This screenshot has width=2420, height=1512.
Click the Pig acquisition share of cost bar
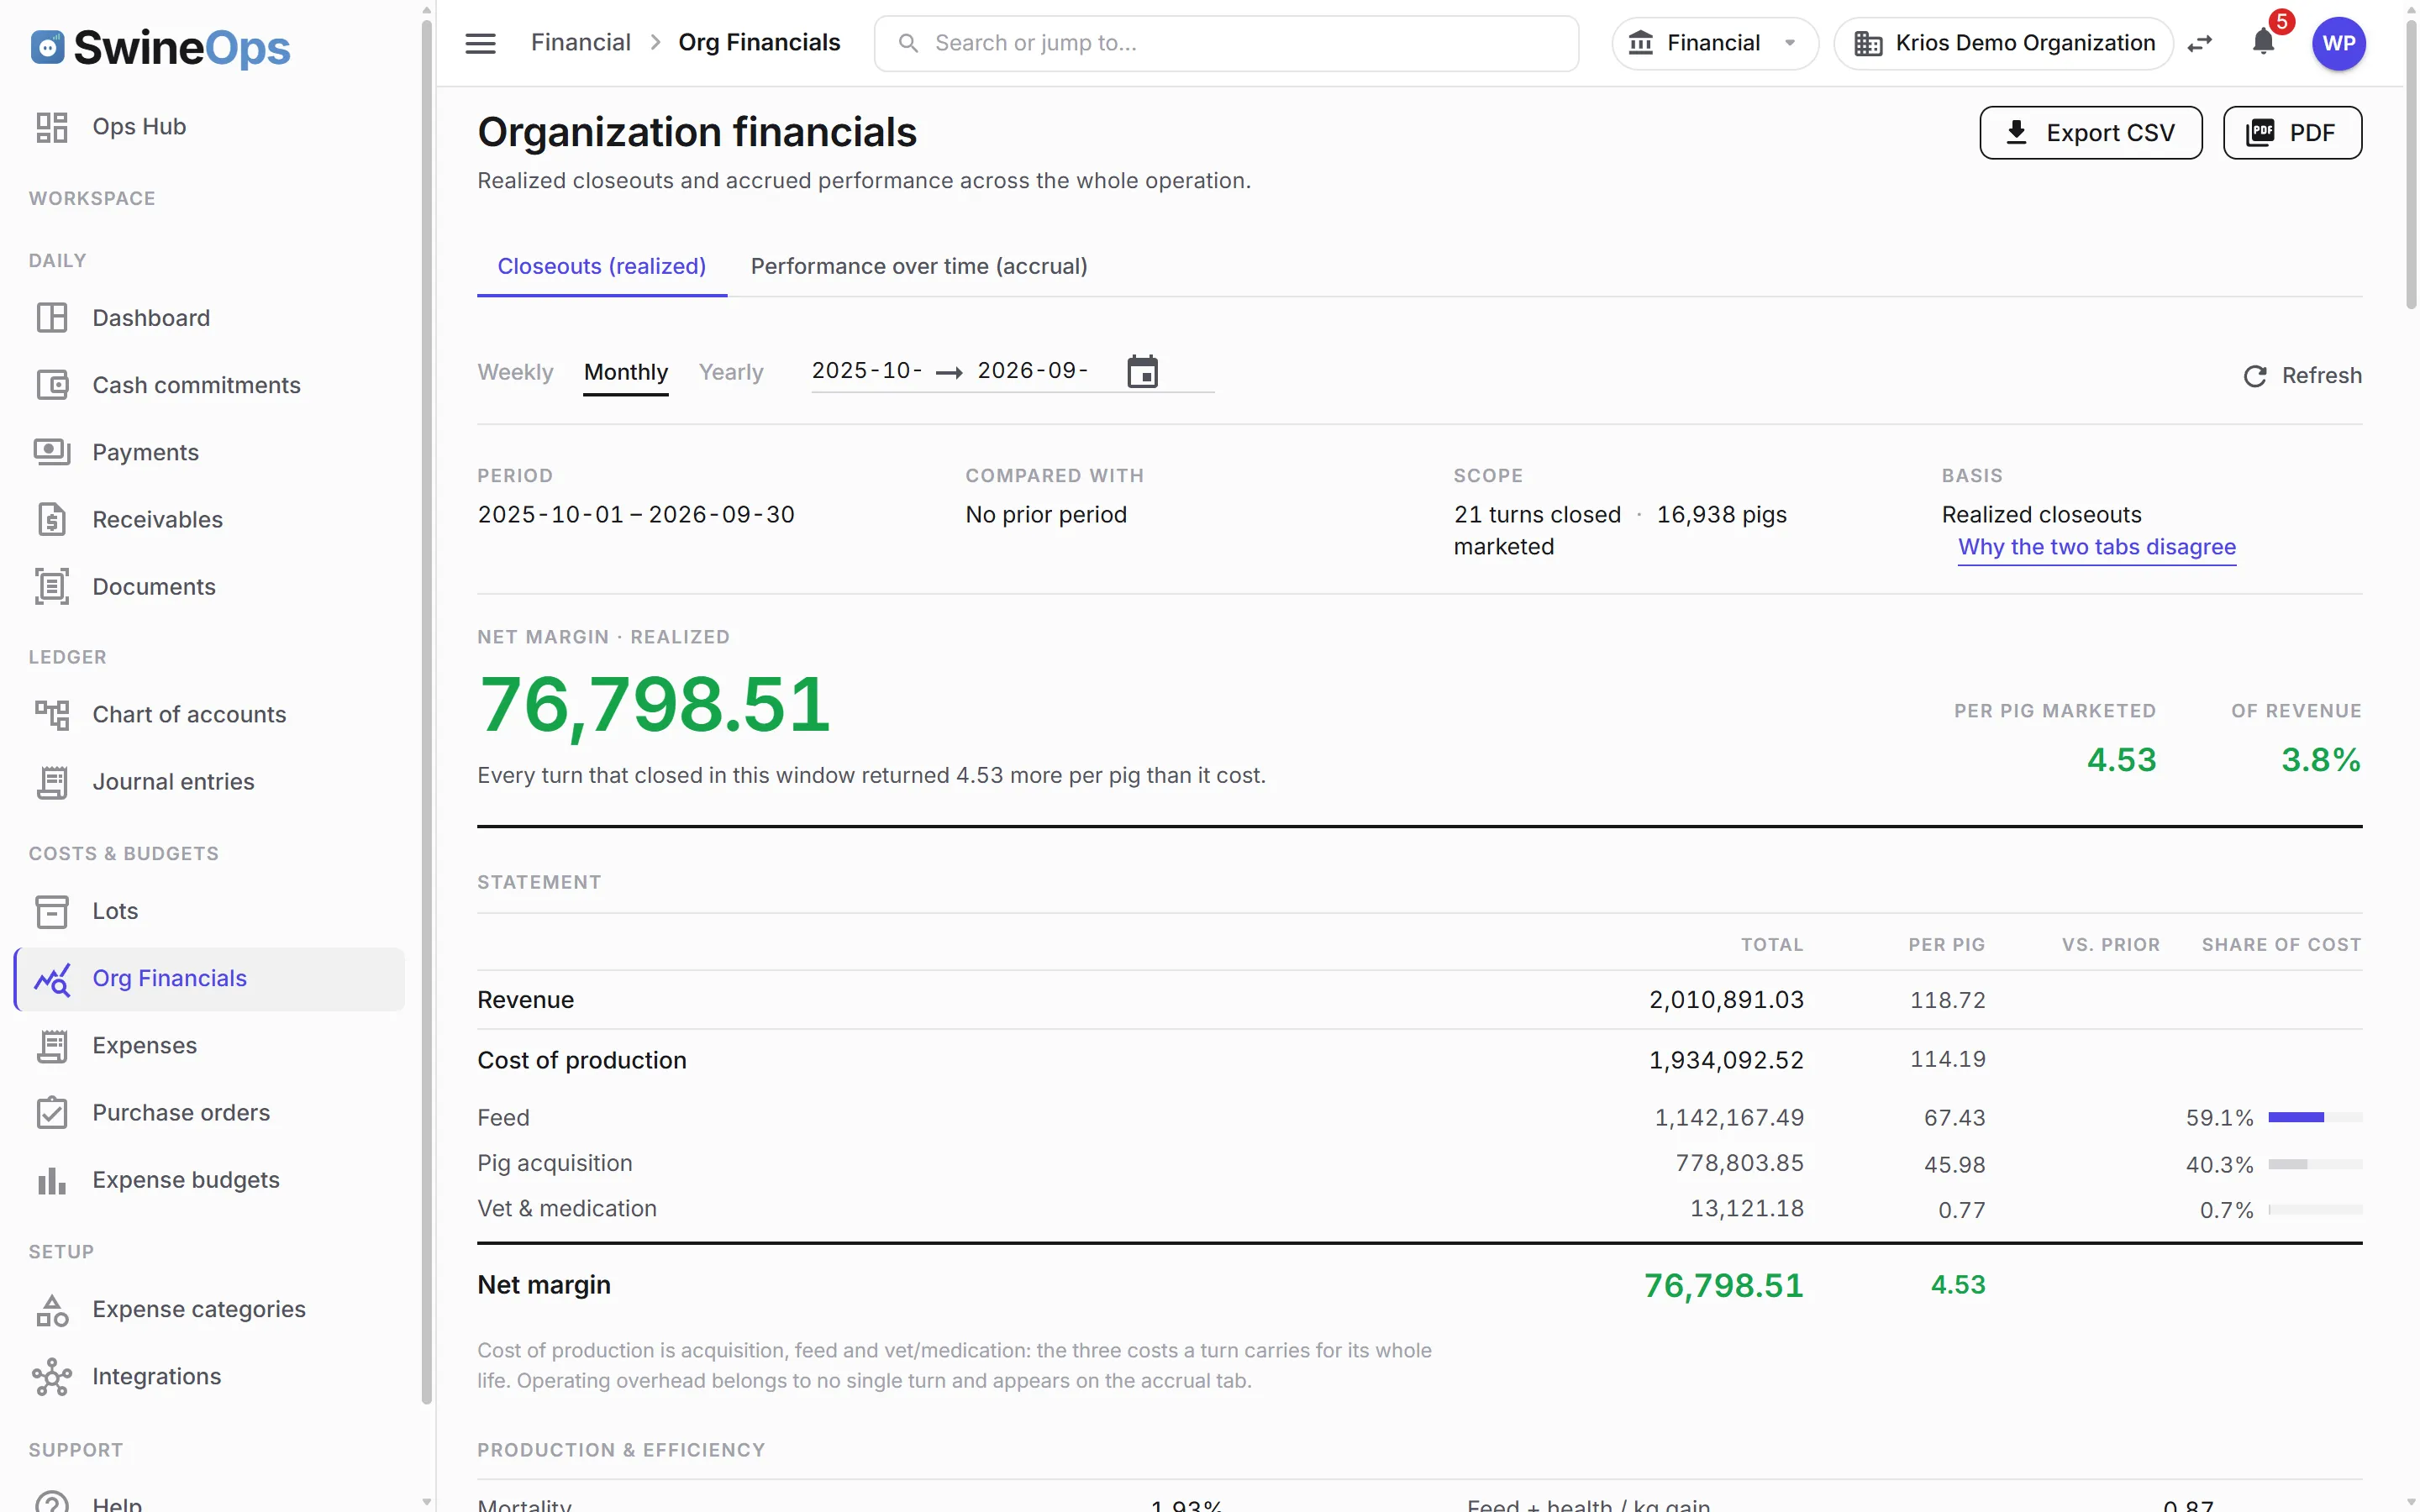pyautogui.click(x=2315, y=1164)
